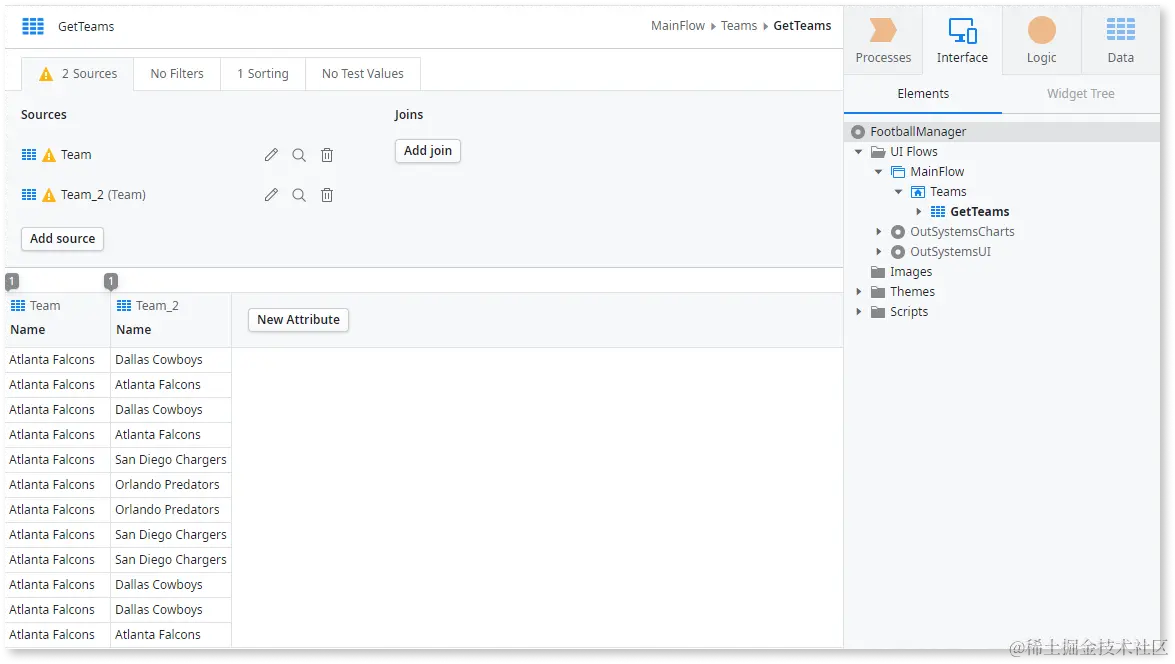Switch to the 2 Sources tab

[x=77, y=74]
